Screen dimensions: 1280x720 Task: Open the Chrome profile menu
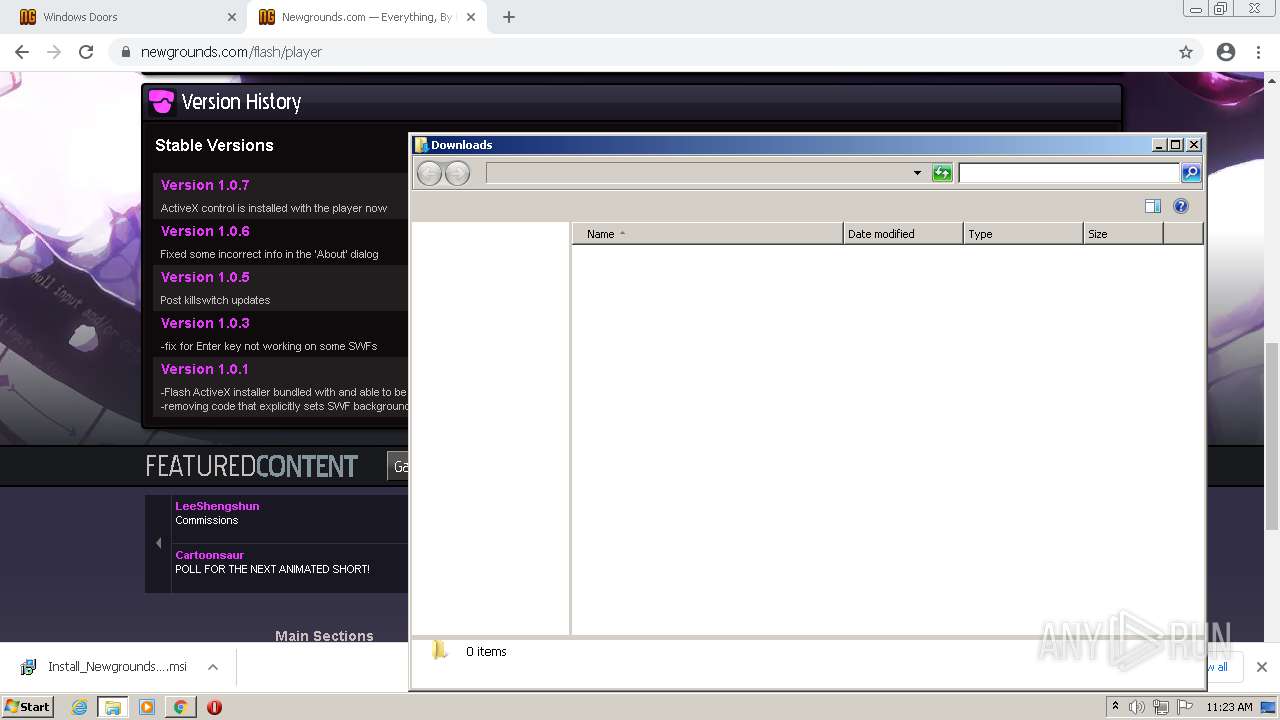click(1226, 52)
